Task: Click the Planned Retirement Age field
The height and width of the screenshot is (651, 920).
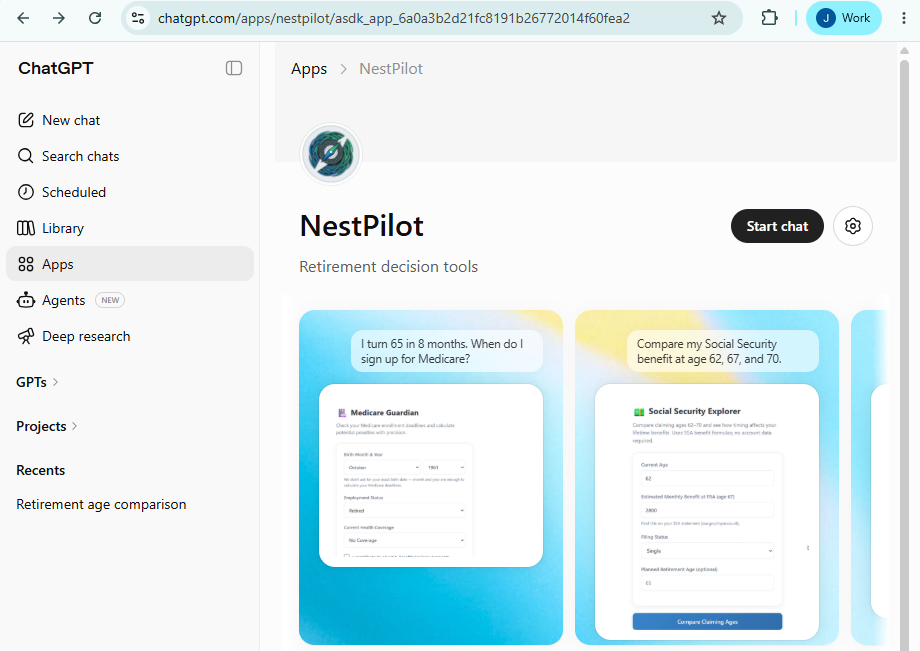Action: 707,583
